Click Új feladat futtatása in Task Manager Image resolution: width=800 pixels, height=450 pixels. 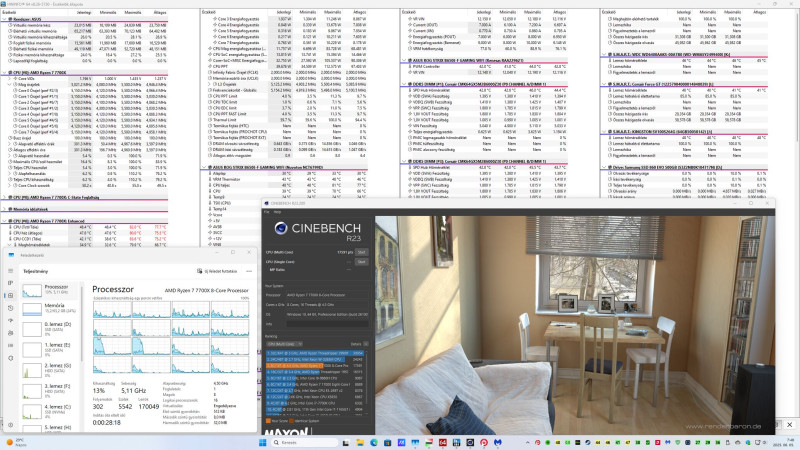point(218,271)
